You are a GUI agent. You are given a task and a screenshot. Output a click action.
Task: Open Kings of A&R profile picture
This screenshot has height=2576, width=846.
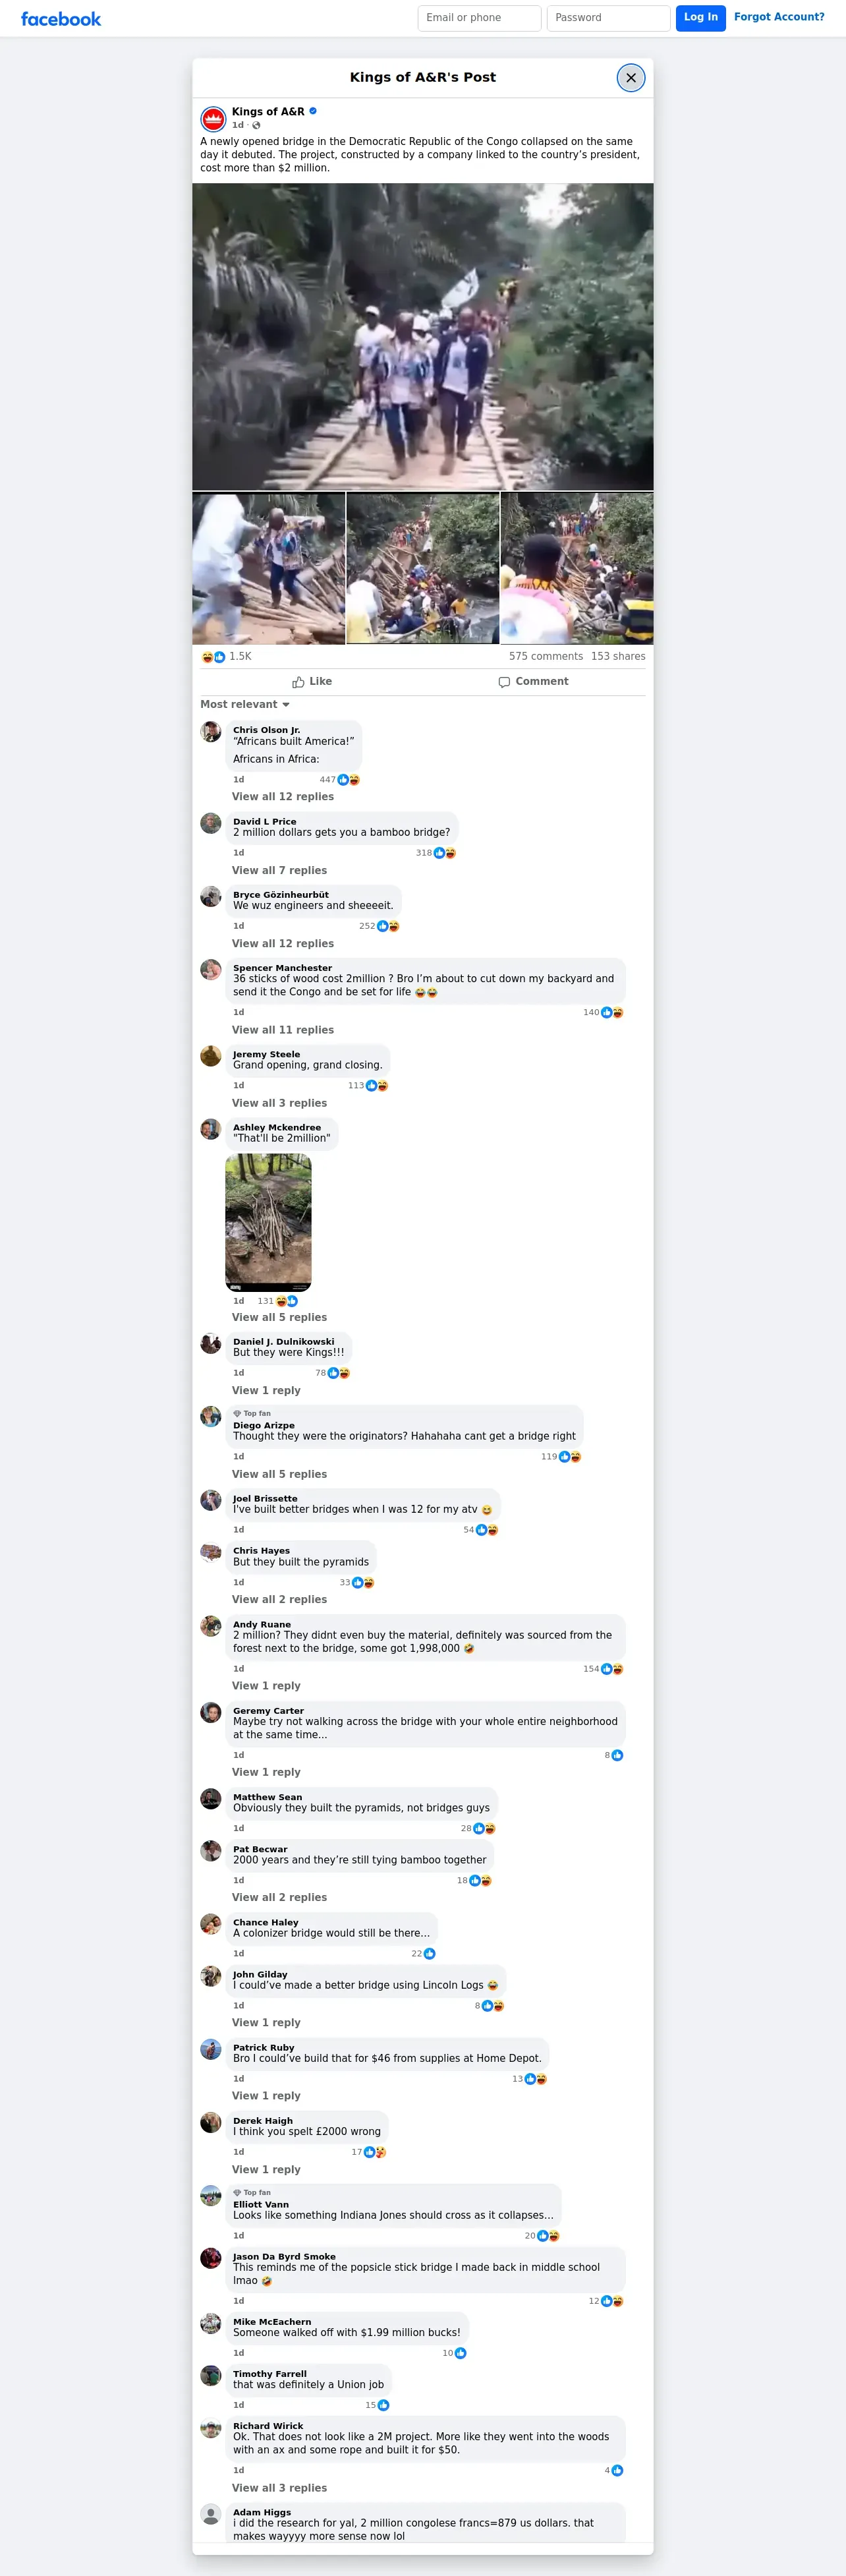213,119
